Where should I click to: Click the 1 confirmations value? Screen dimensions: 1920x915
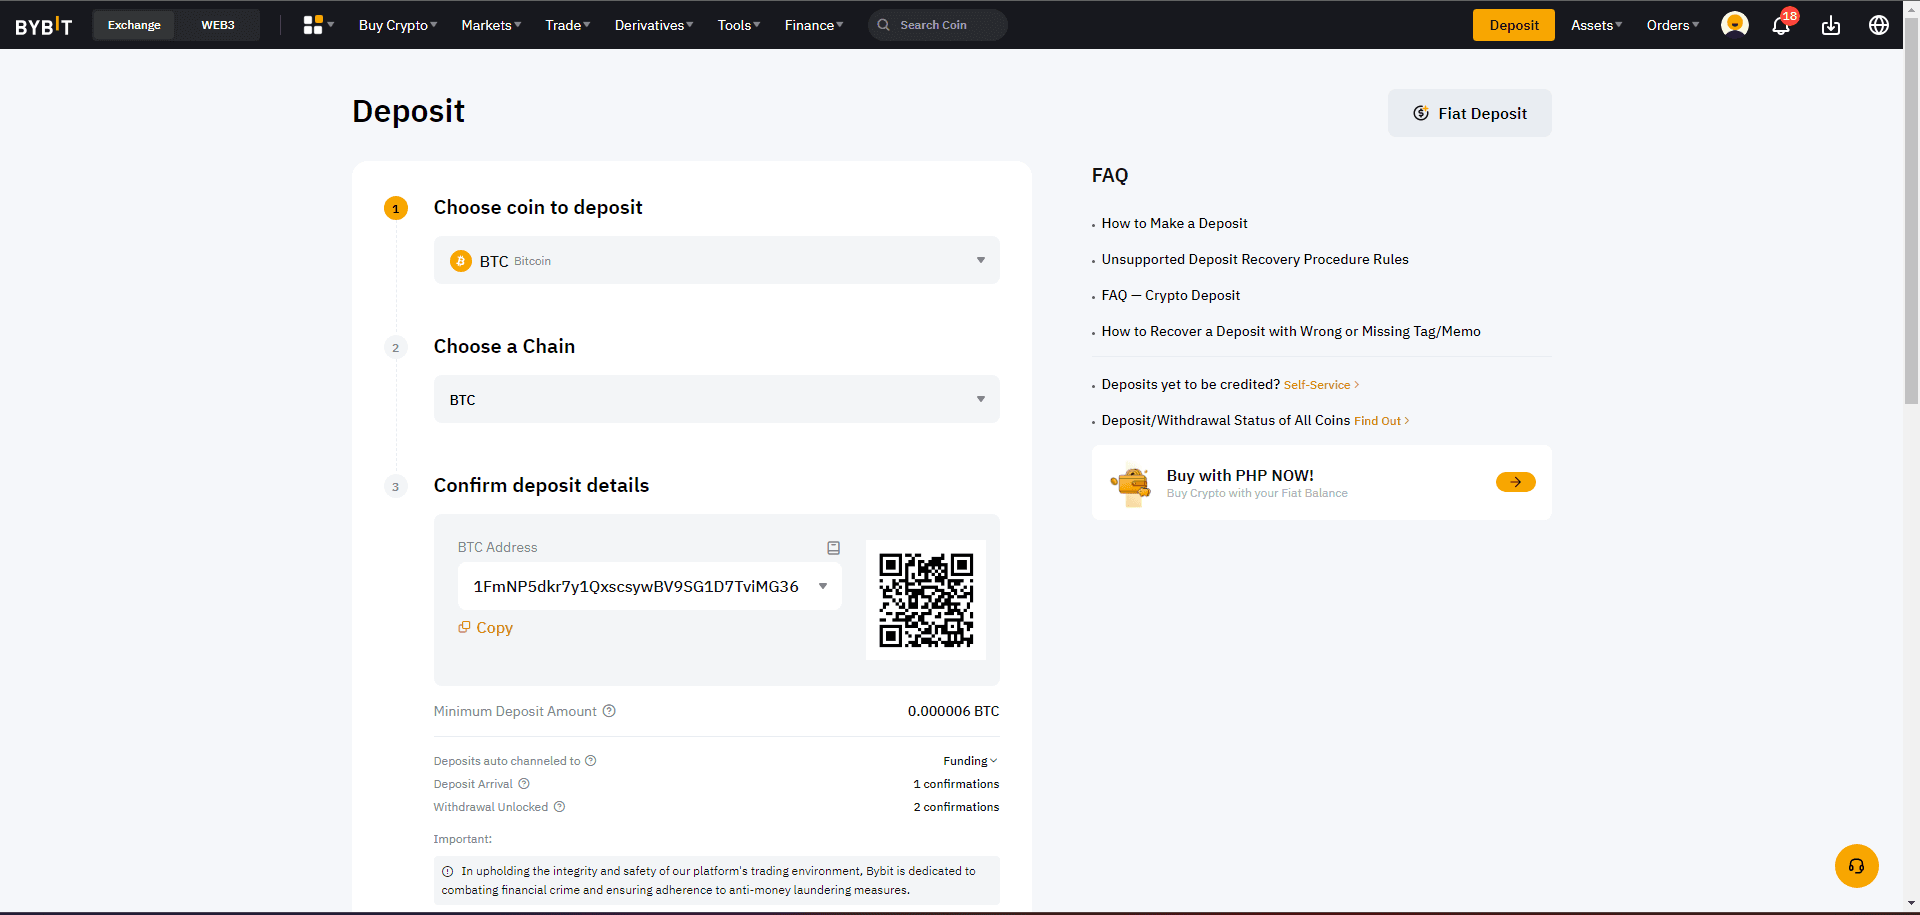(956, 784)
